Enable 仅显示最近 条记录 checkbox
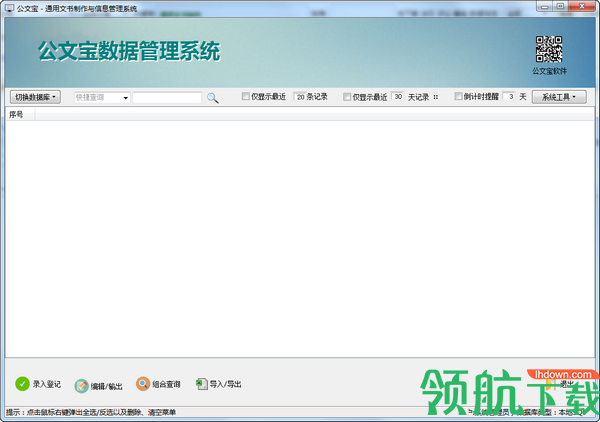Screen dimensions: 600x422 246,96
